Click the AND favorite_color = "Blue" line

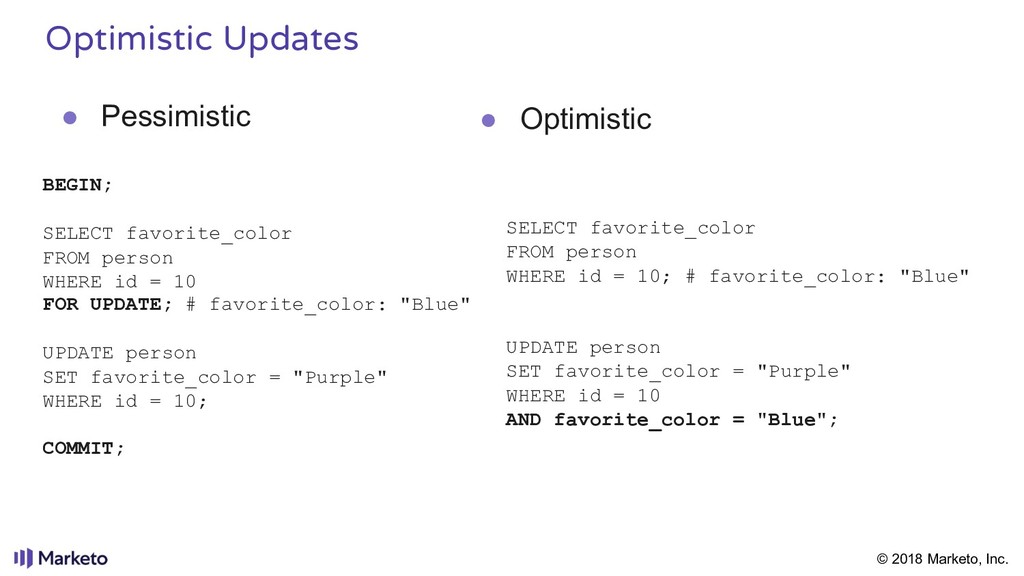point(671,419)
